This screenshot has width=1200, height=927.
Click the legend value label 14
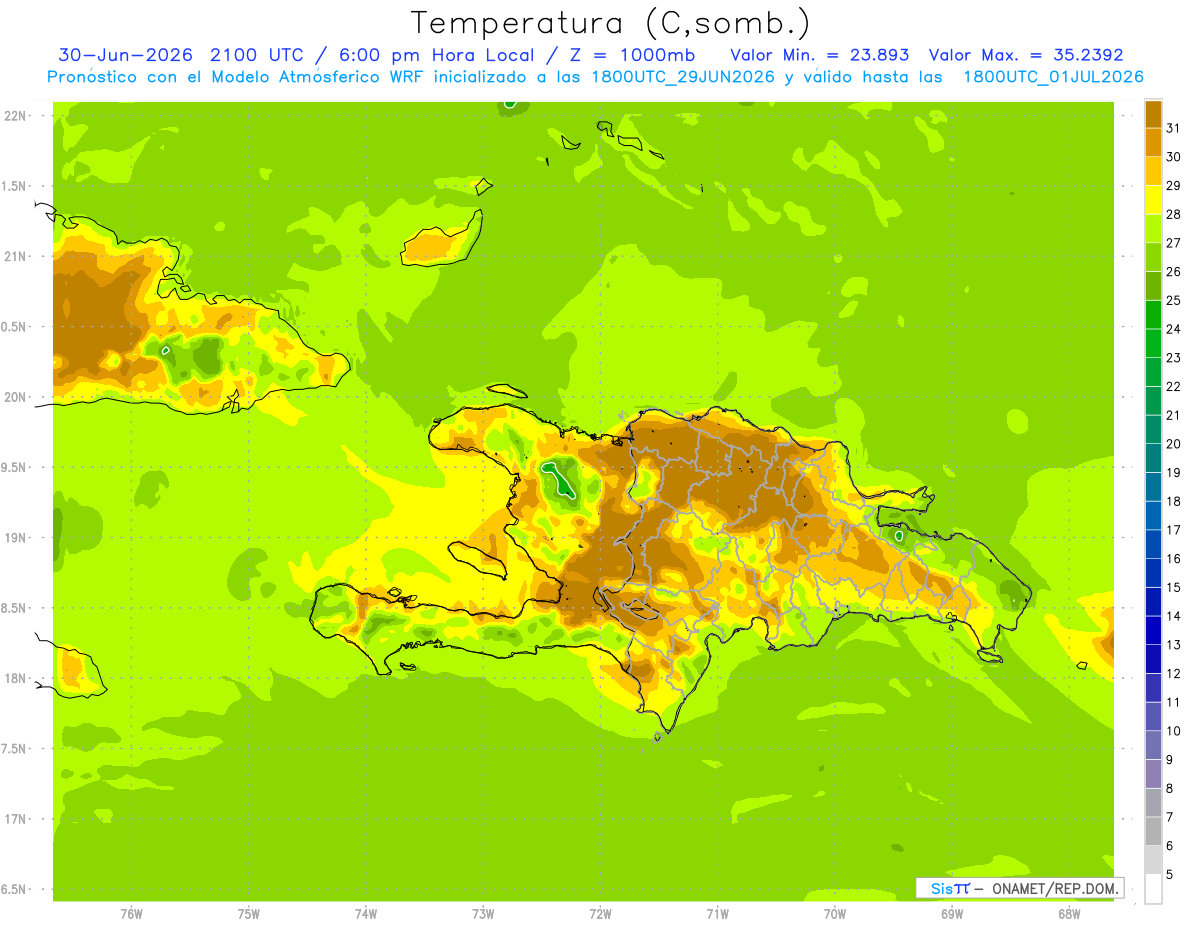(1174, 616)
